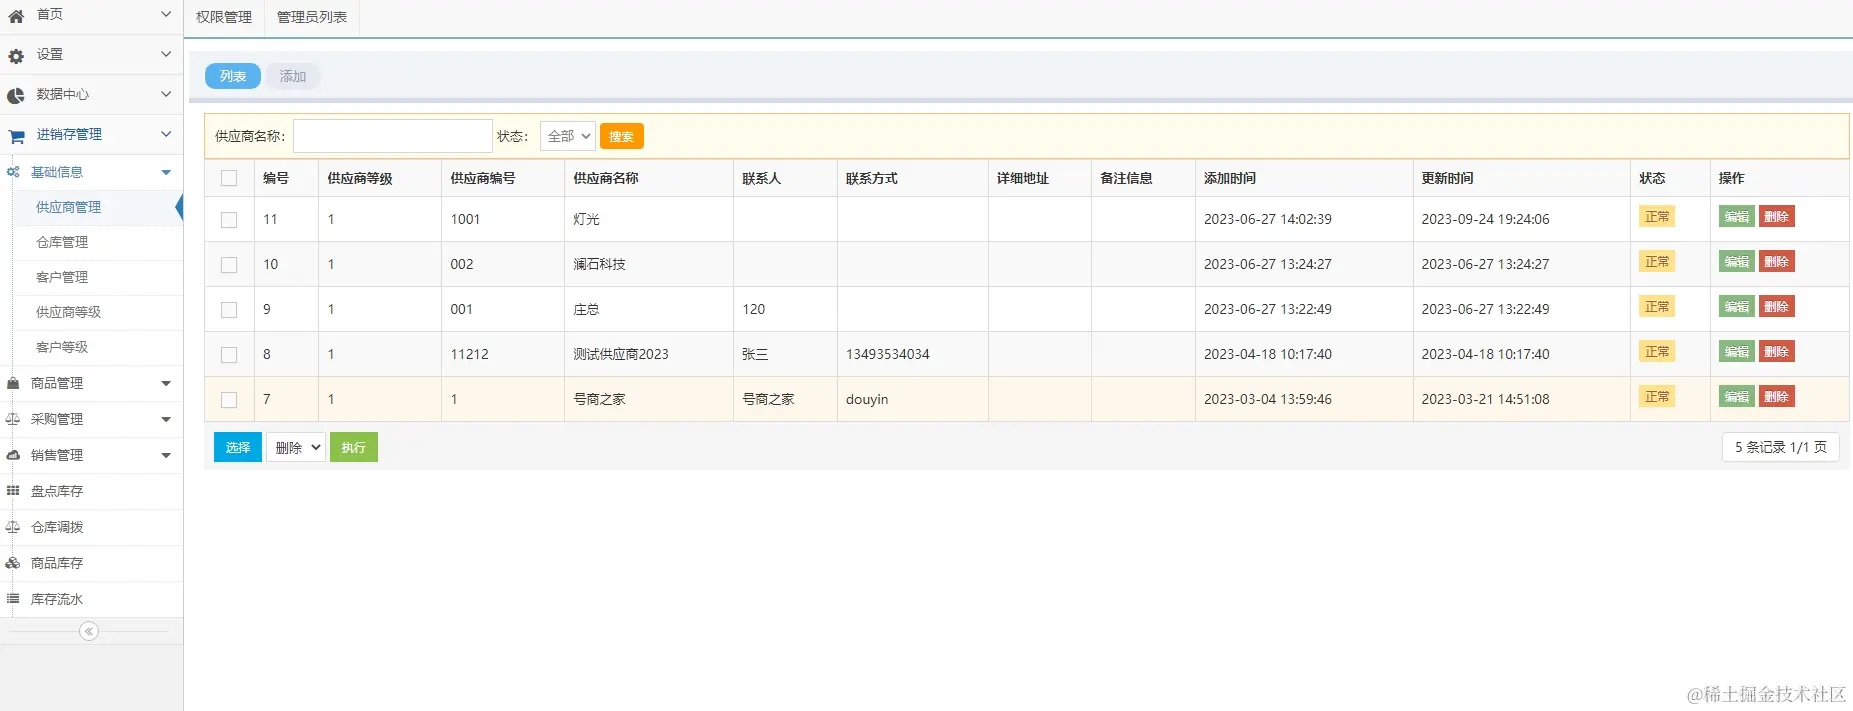Click the contact number 13493534034
The height and width of the screenshot is (711, 1853).
click(888, 354)
